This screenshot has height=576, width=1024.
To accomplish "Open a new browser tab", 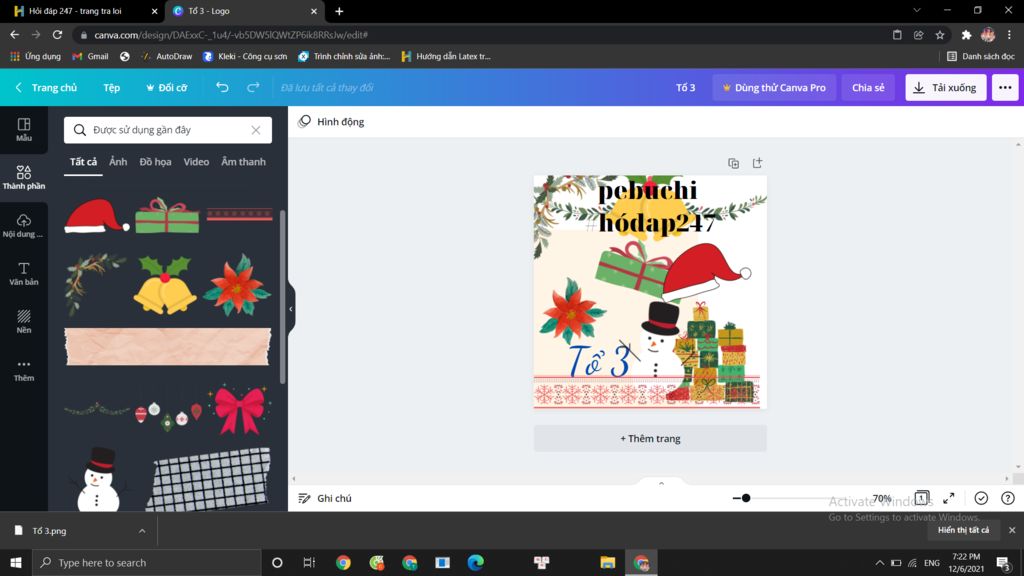I will click(339, 11).
